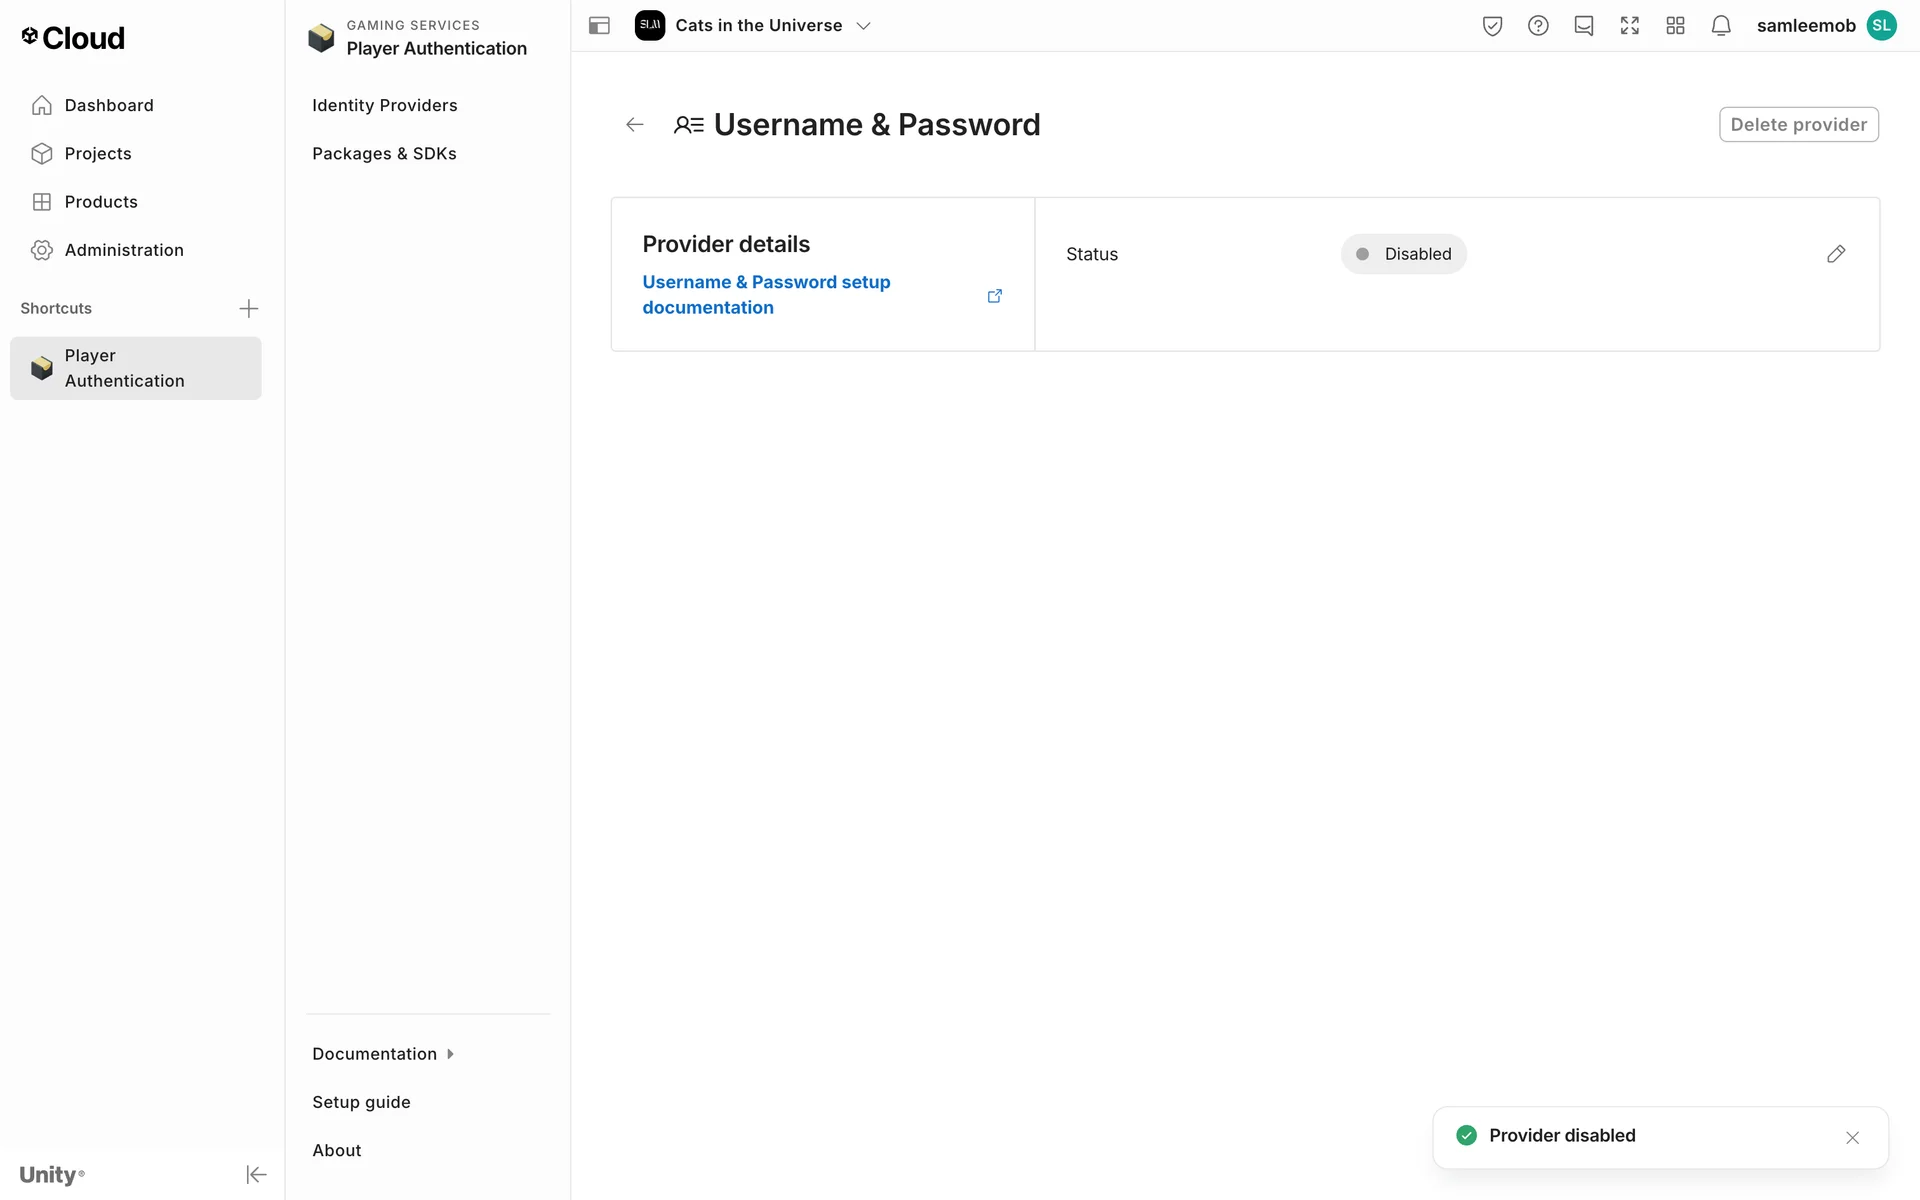Collapse the sidebar using bottom arrow icon

[x=256, y=1174]
